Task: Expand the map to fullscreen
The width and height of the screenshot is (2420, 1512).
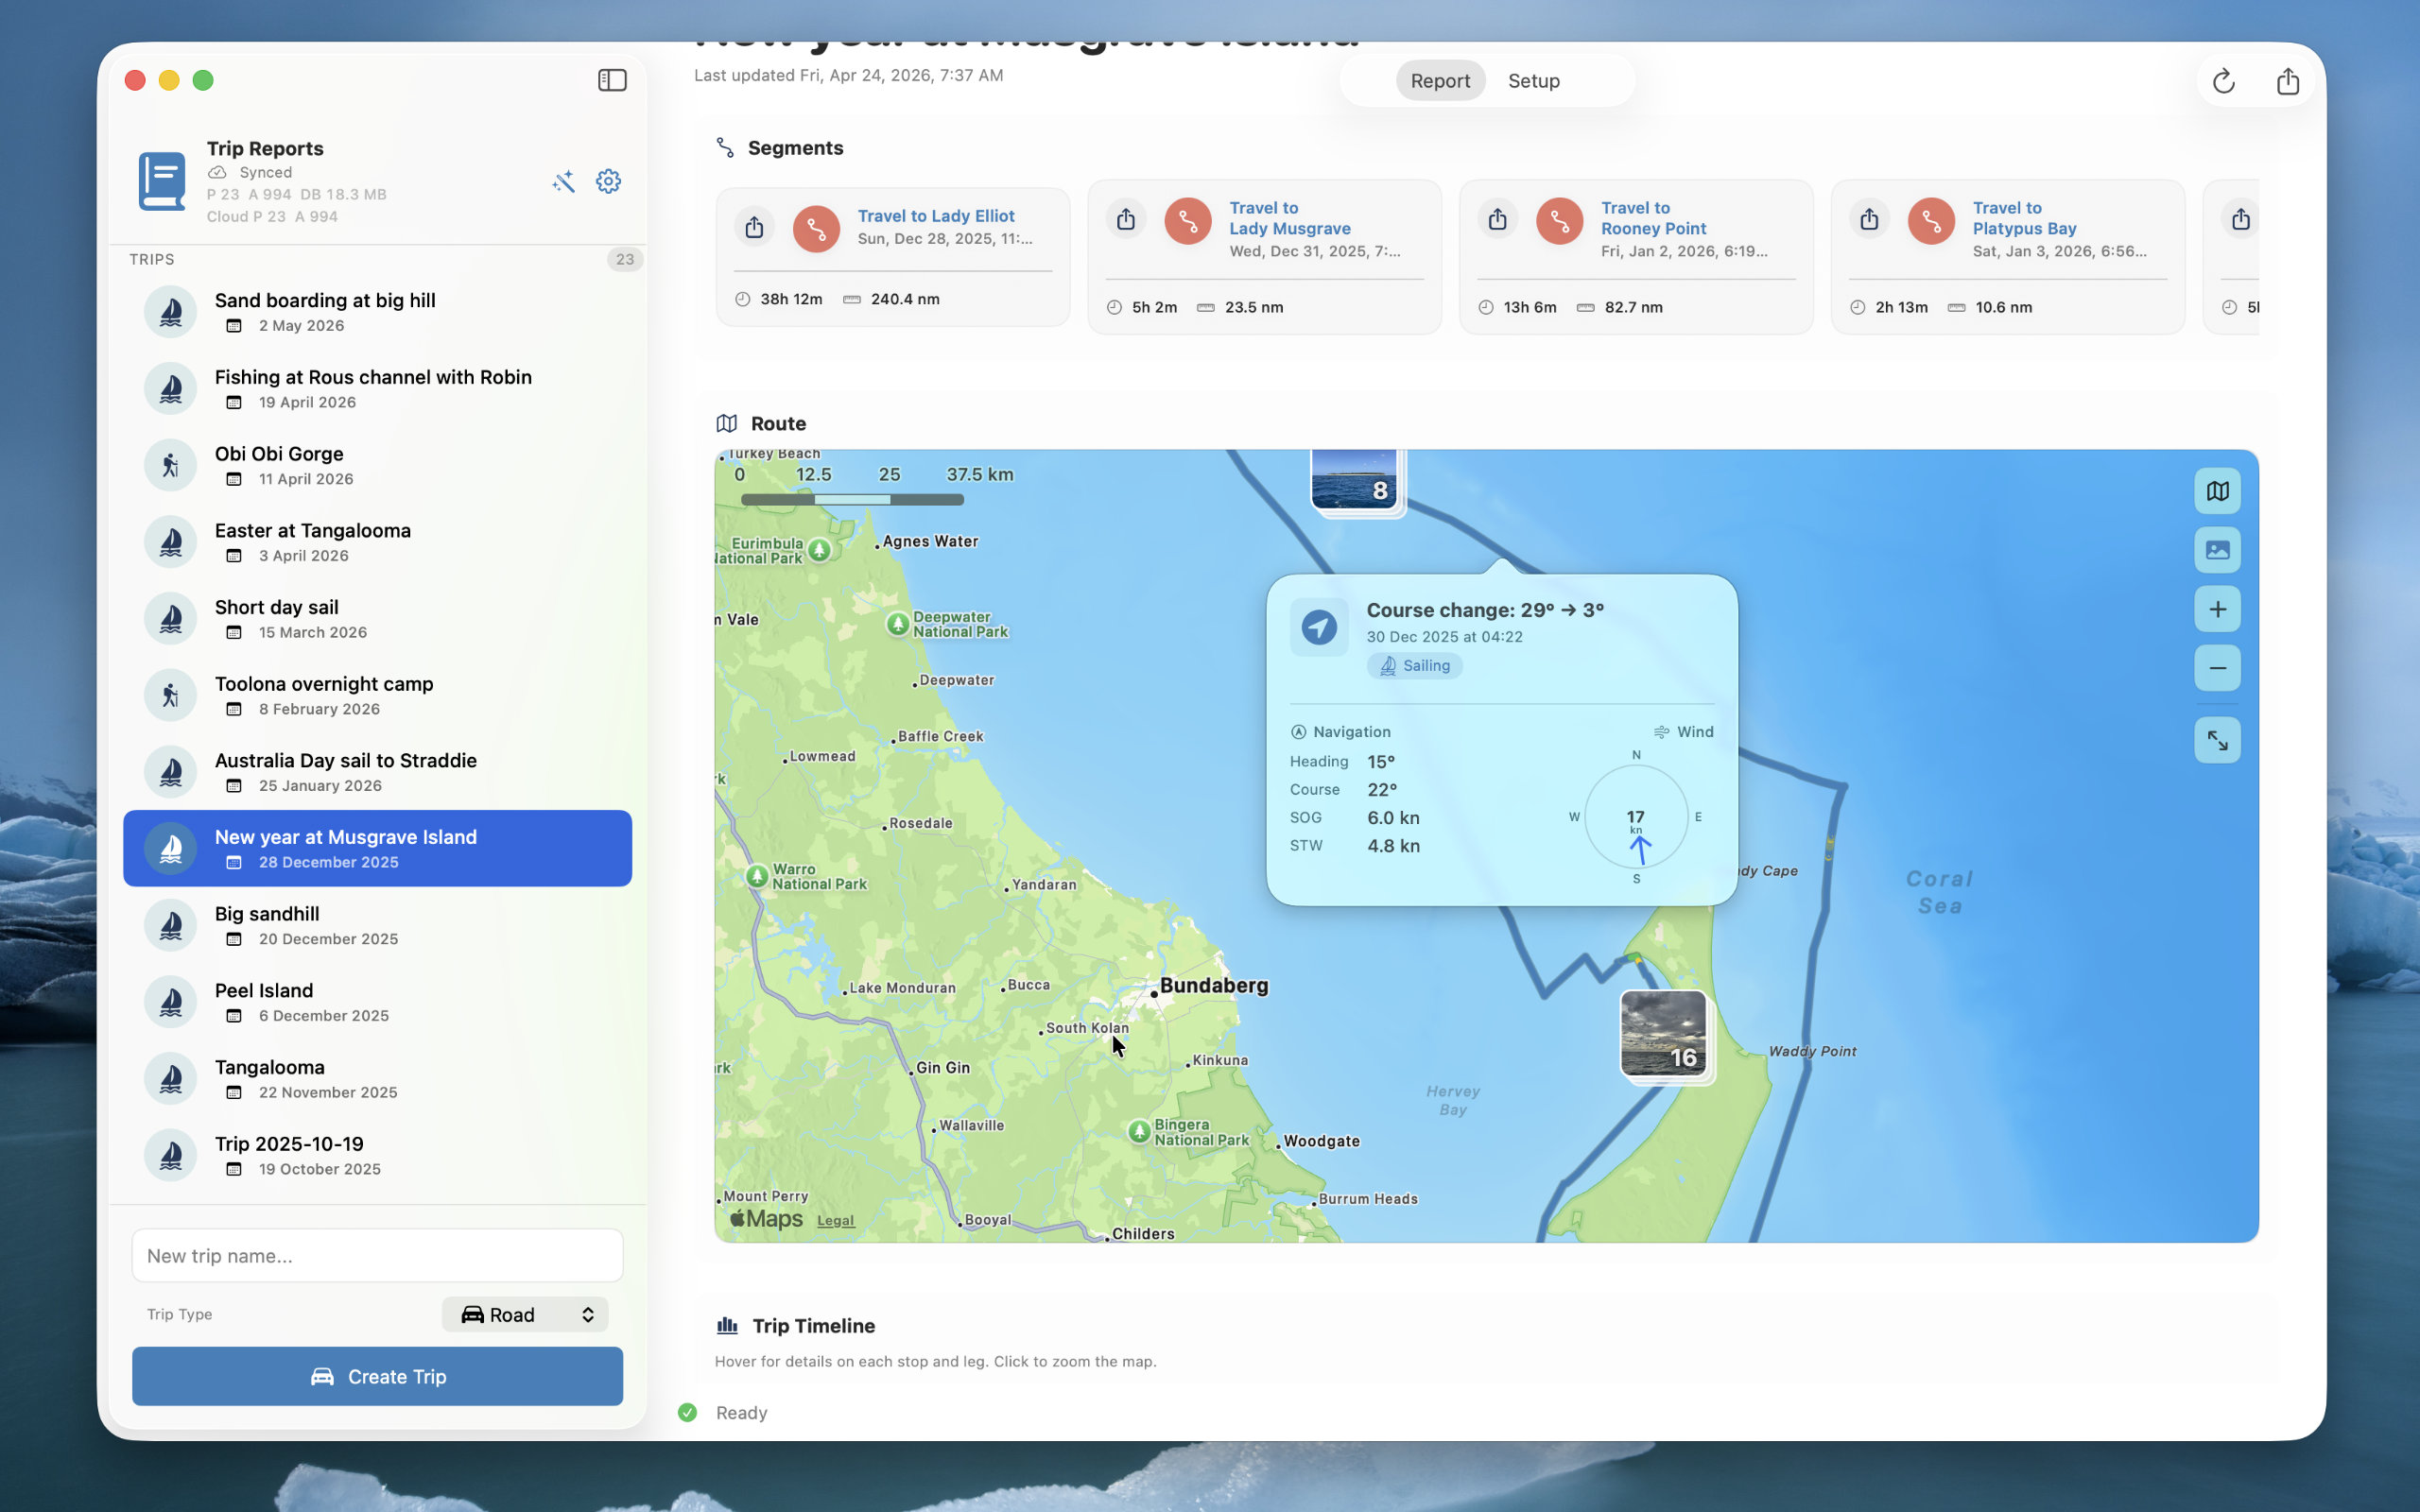Action: click(2217, 740)
